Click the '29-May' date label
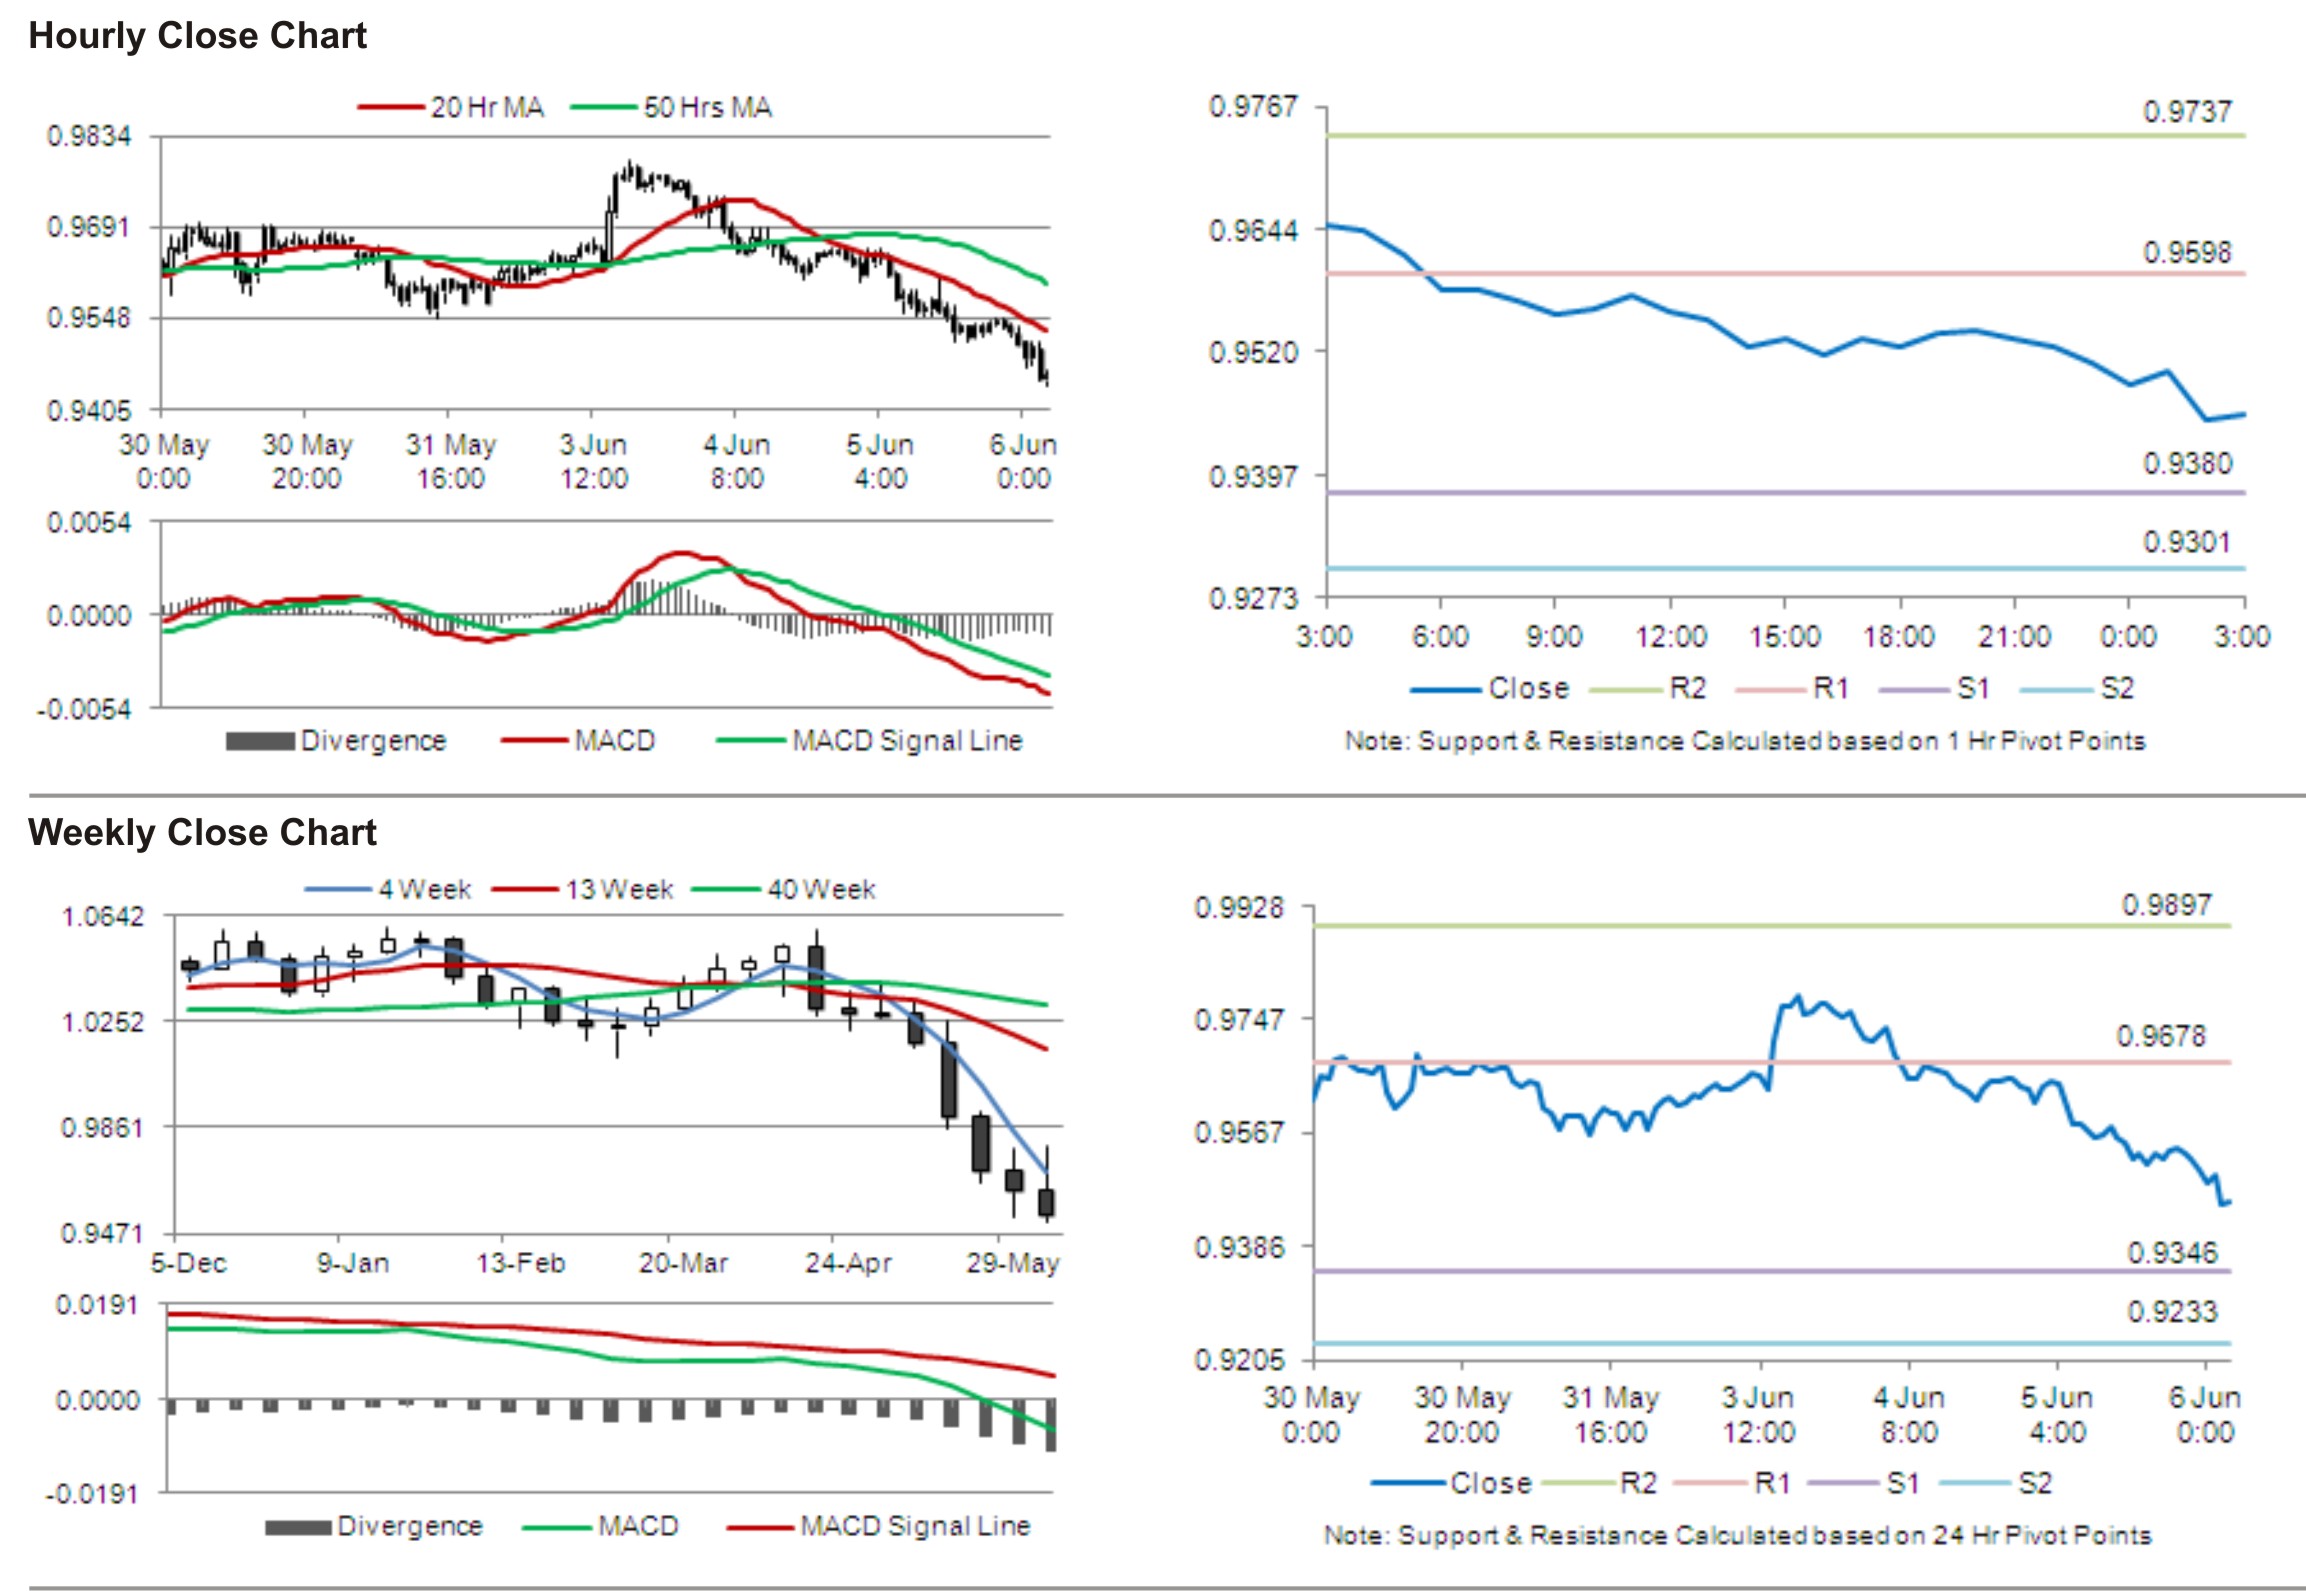This screenshot has width=2306, height=1591. tap(1012, 1263)
